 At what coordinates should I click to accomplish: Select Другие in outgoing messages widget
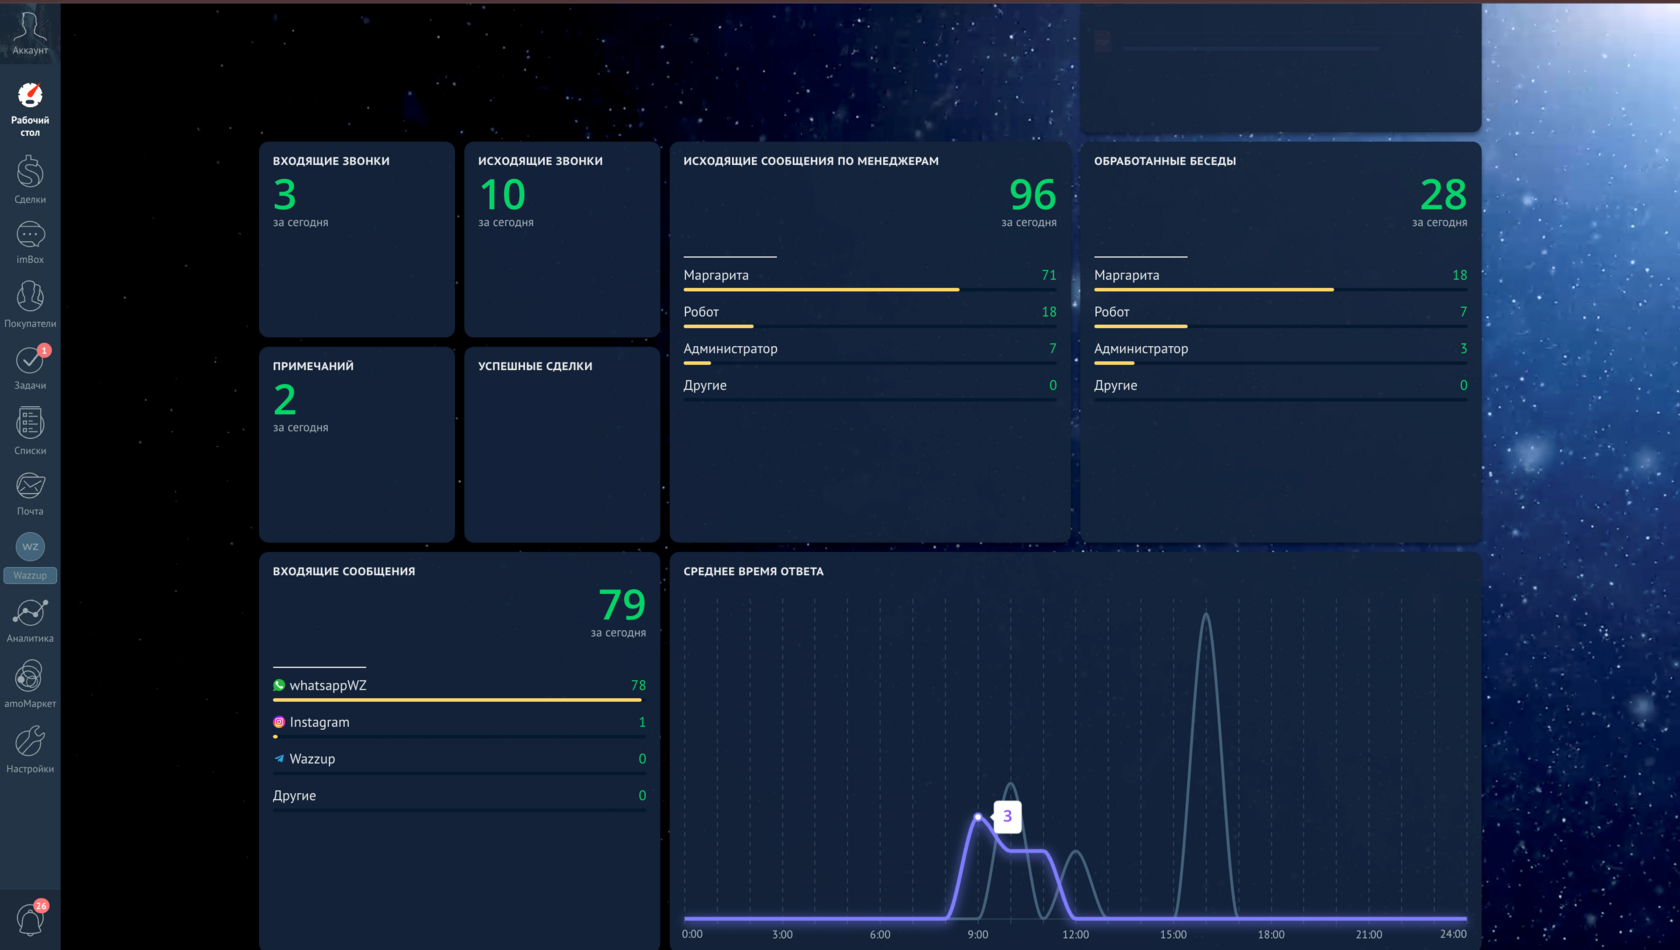pos(705,386)
